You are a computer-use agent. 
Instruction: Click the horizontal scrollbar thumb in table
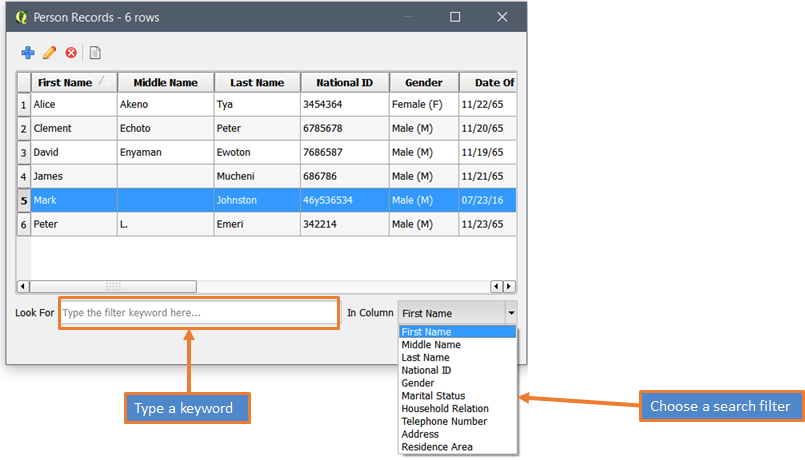click(x=113, y=286)
